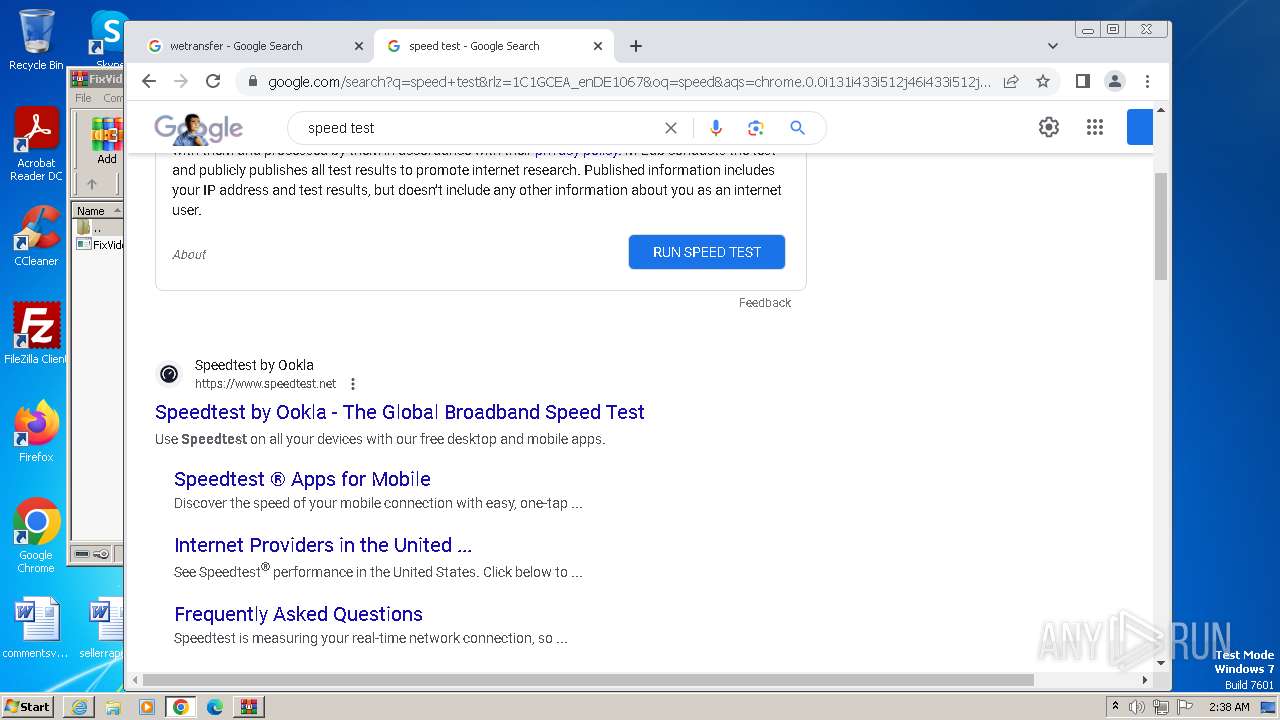The width and height of the screenshot is (1280, 720).
Task: Click the vertical page scrollbar thumb
Action: tap(1161, 226)
